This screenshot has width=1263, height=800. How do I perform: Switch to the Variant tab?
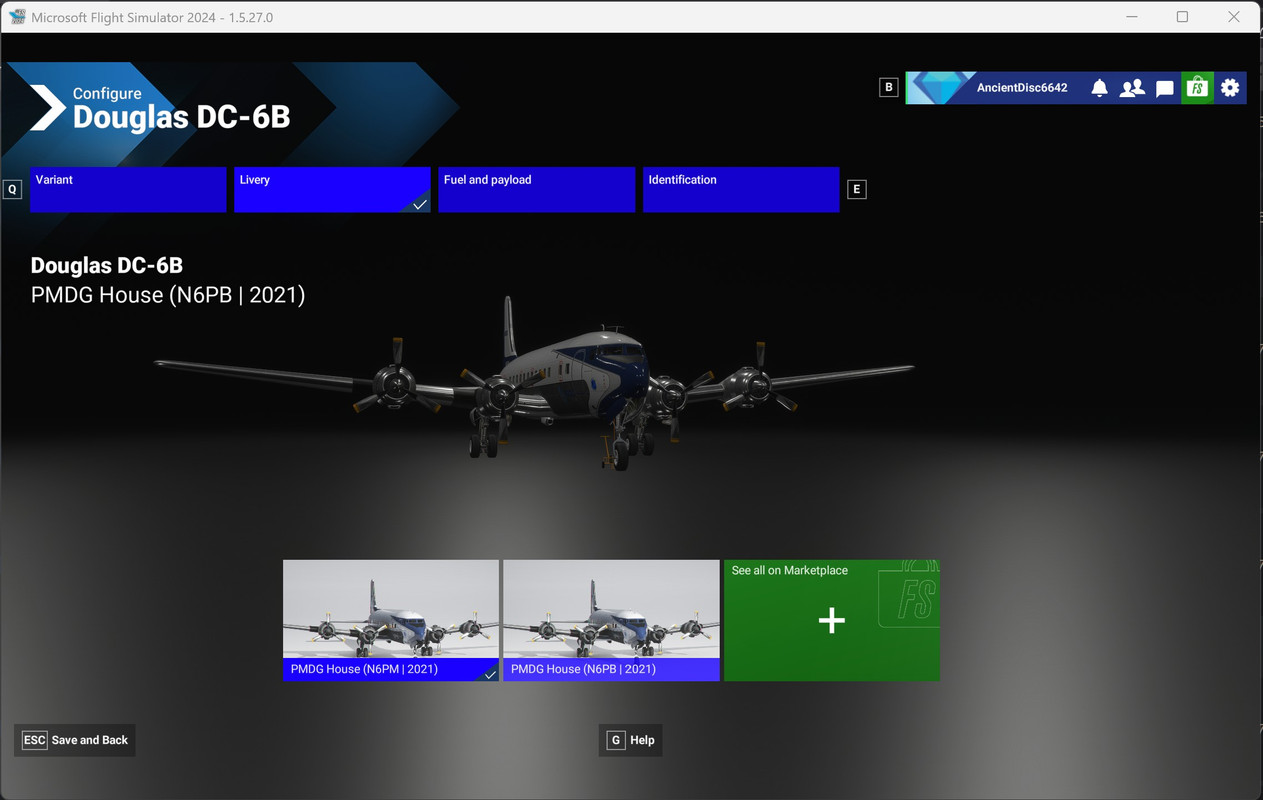(128, 190)
